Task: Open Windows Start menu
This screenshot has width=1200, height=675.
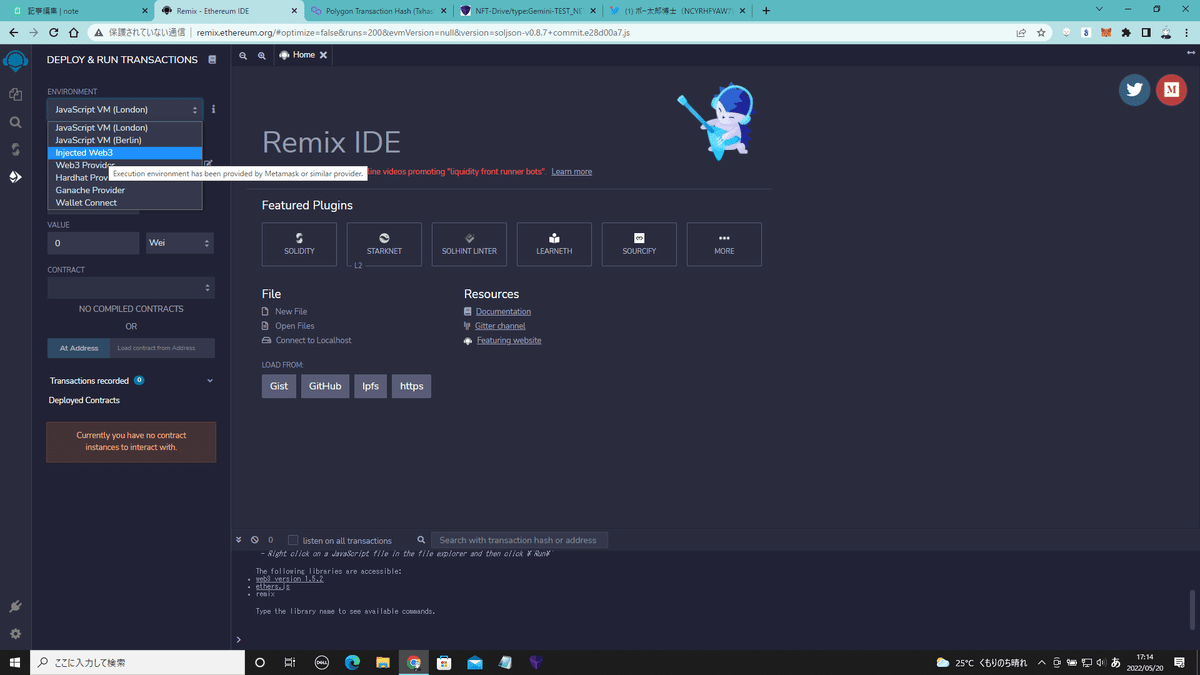Action: [14, 662]
